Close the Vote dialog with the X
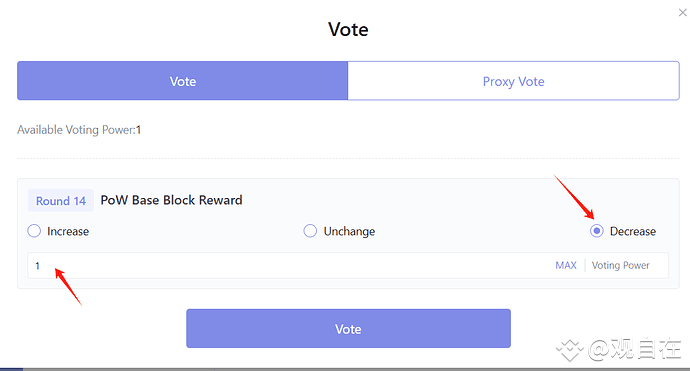 point(682,13)
